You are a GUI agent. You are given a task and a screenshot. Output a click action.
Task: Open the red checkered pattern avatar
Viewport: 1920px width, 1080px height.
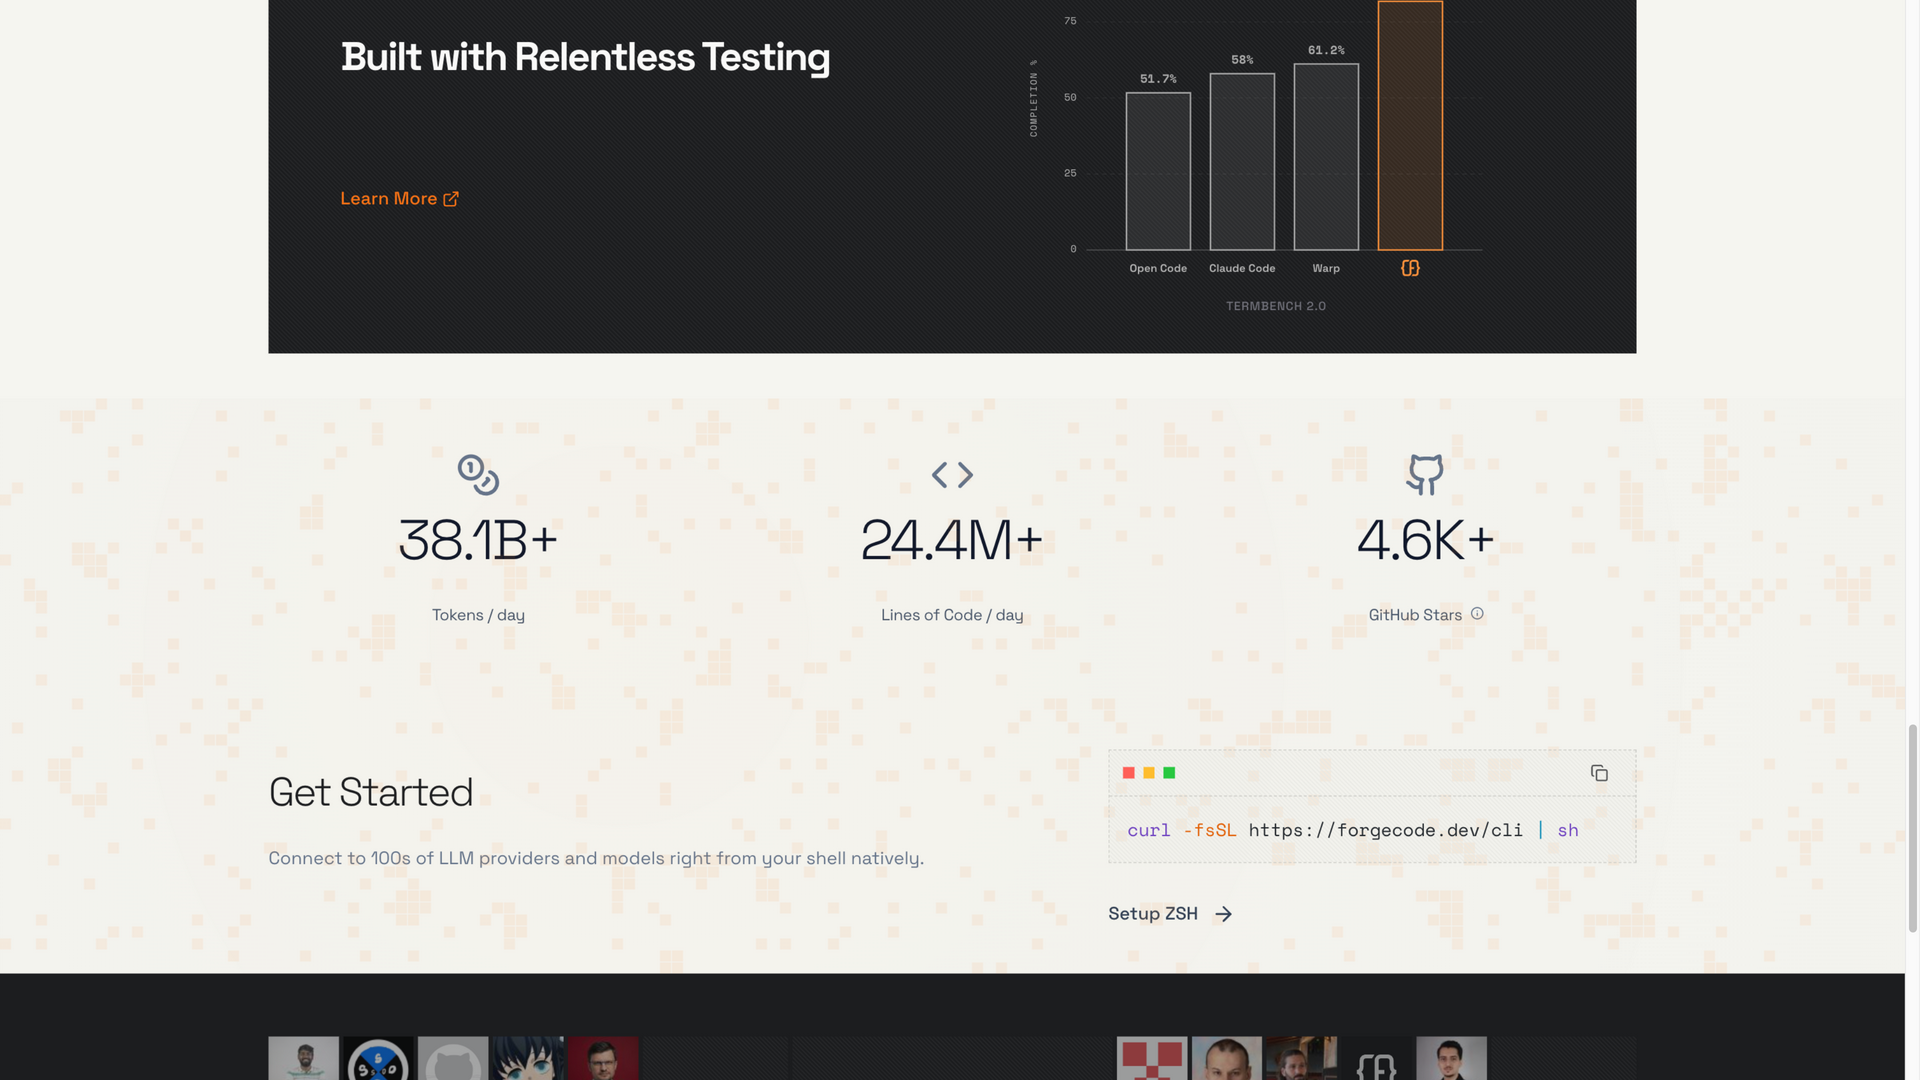[x=1152, y=1058]
